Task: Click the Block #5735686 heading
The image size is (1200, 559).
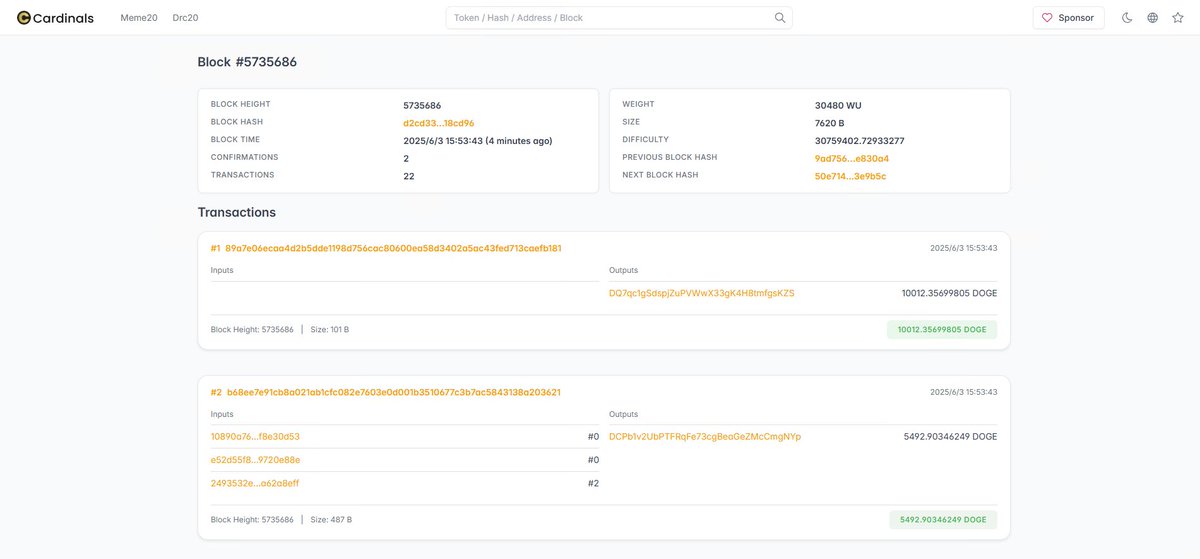Action: coord(247,62)
